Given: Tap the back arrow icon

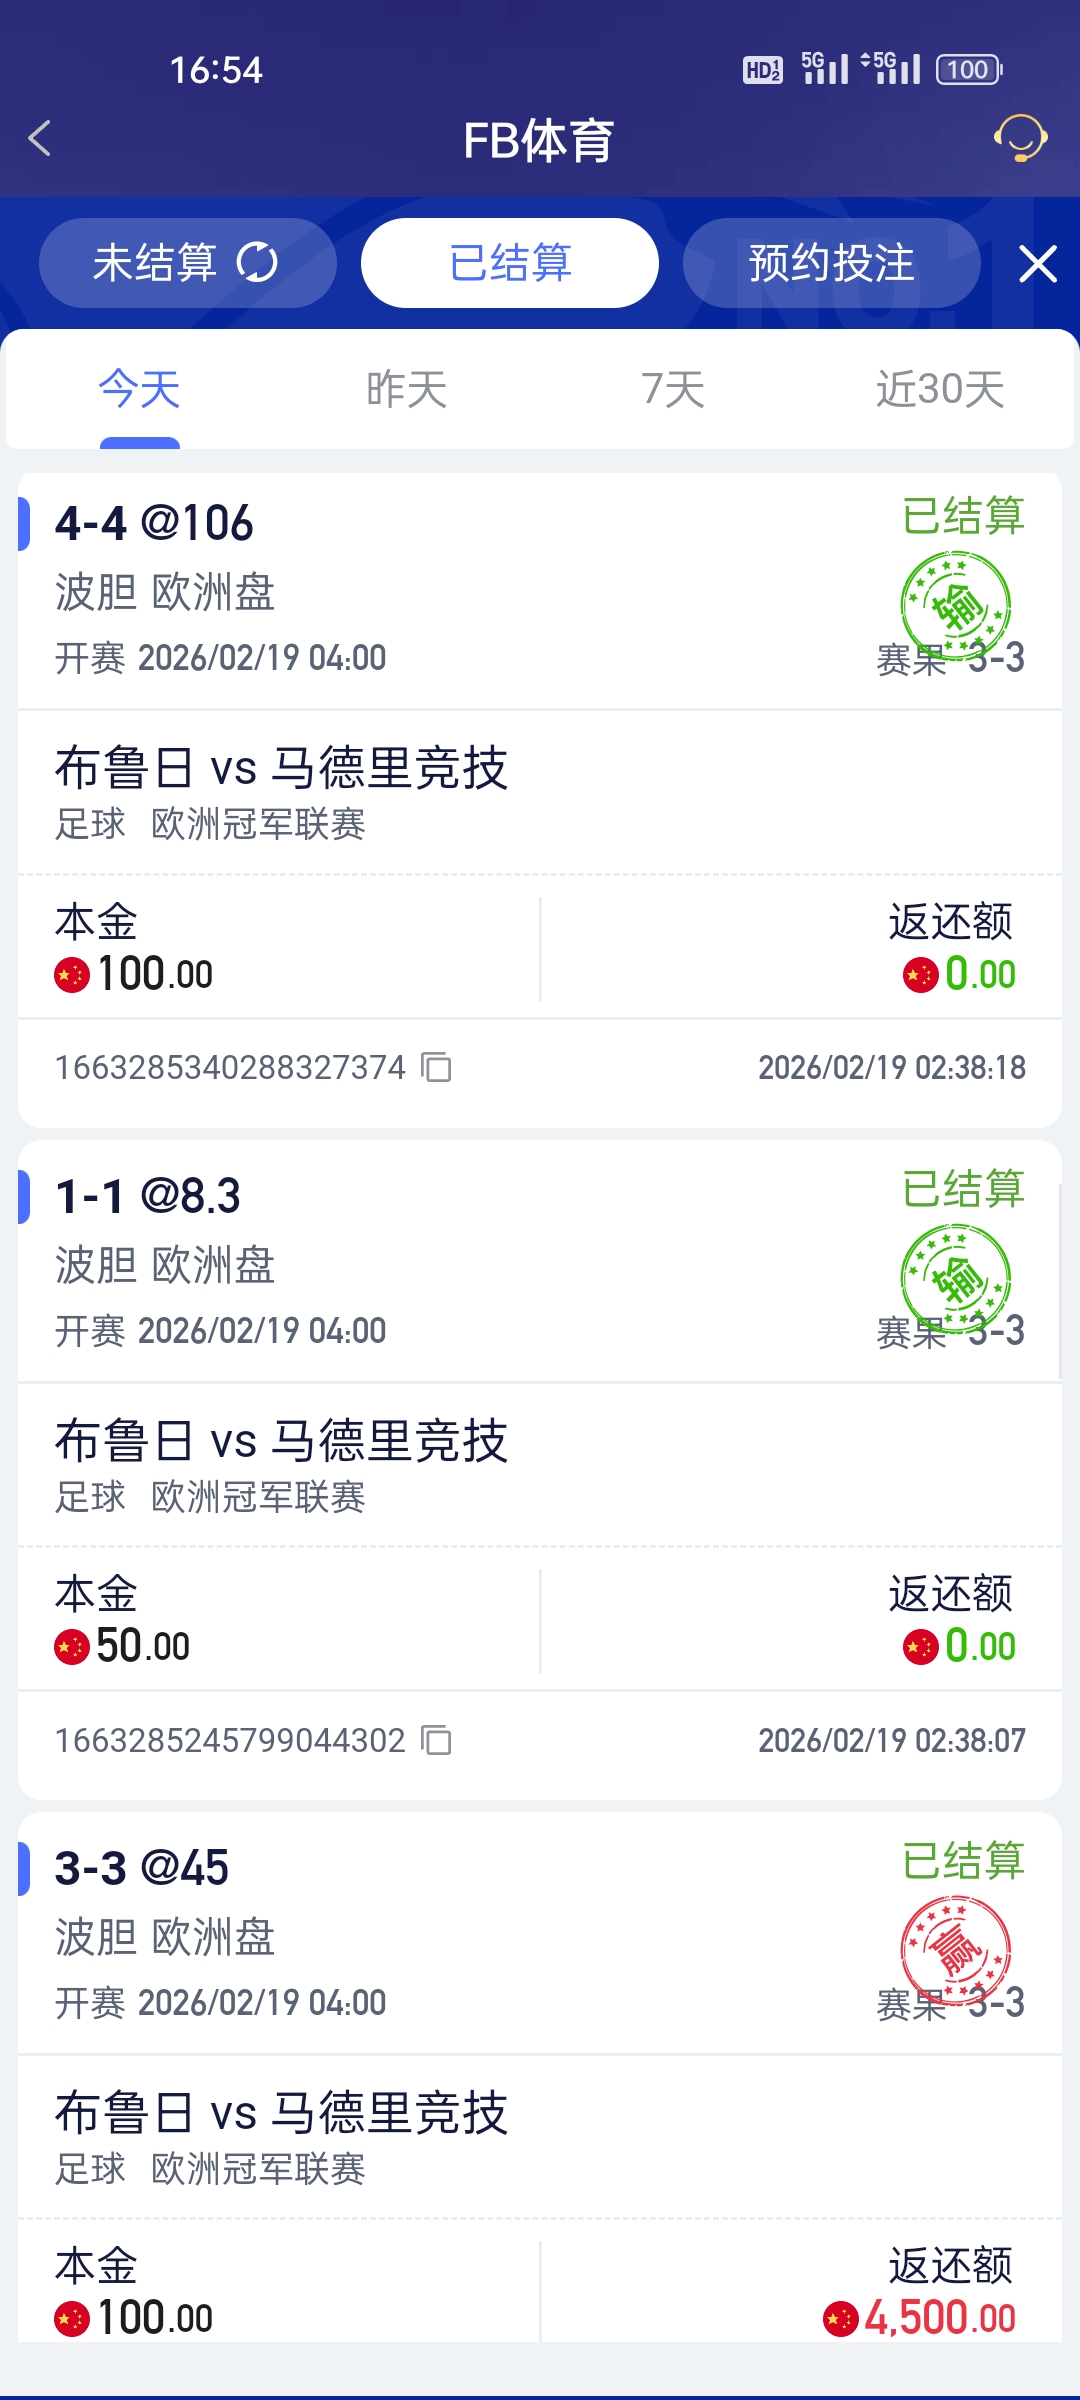Looking at the screenshot, I should 40,139.
